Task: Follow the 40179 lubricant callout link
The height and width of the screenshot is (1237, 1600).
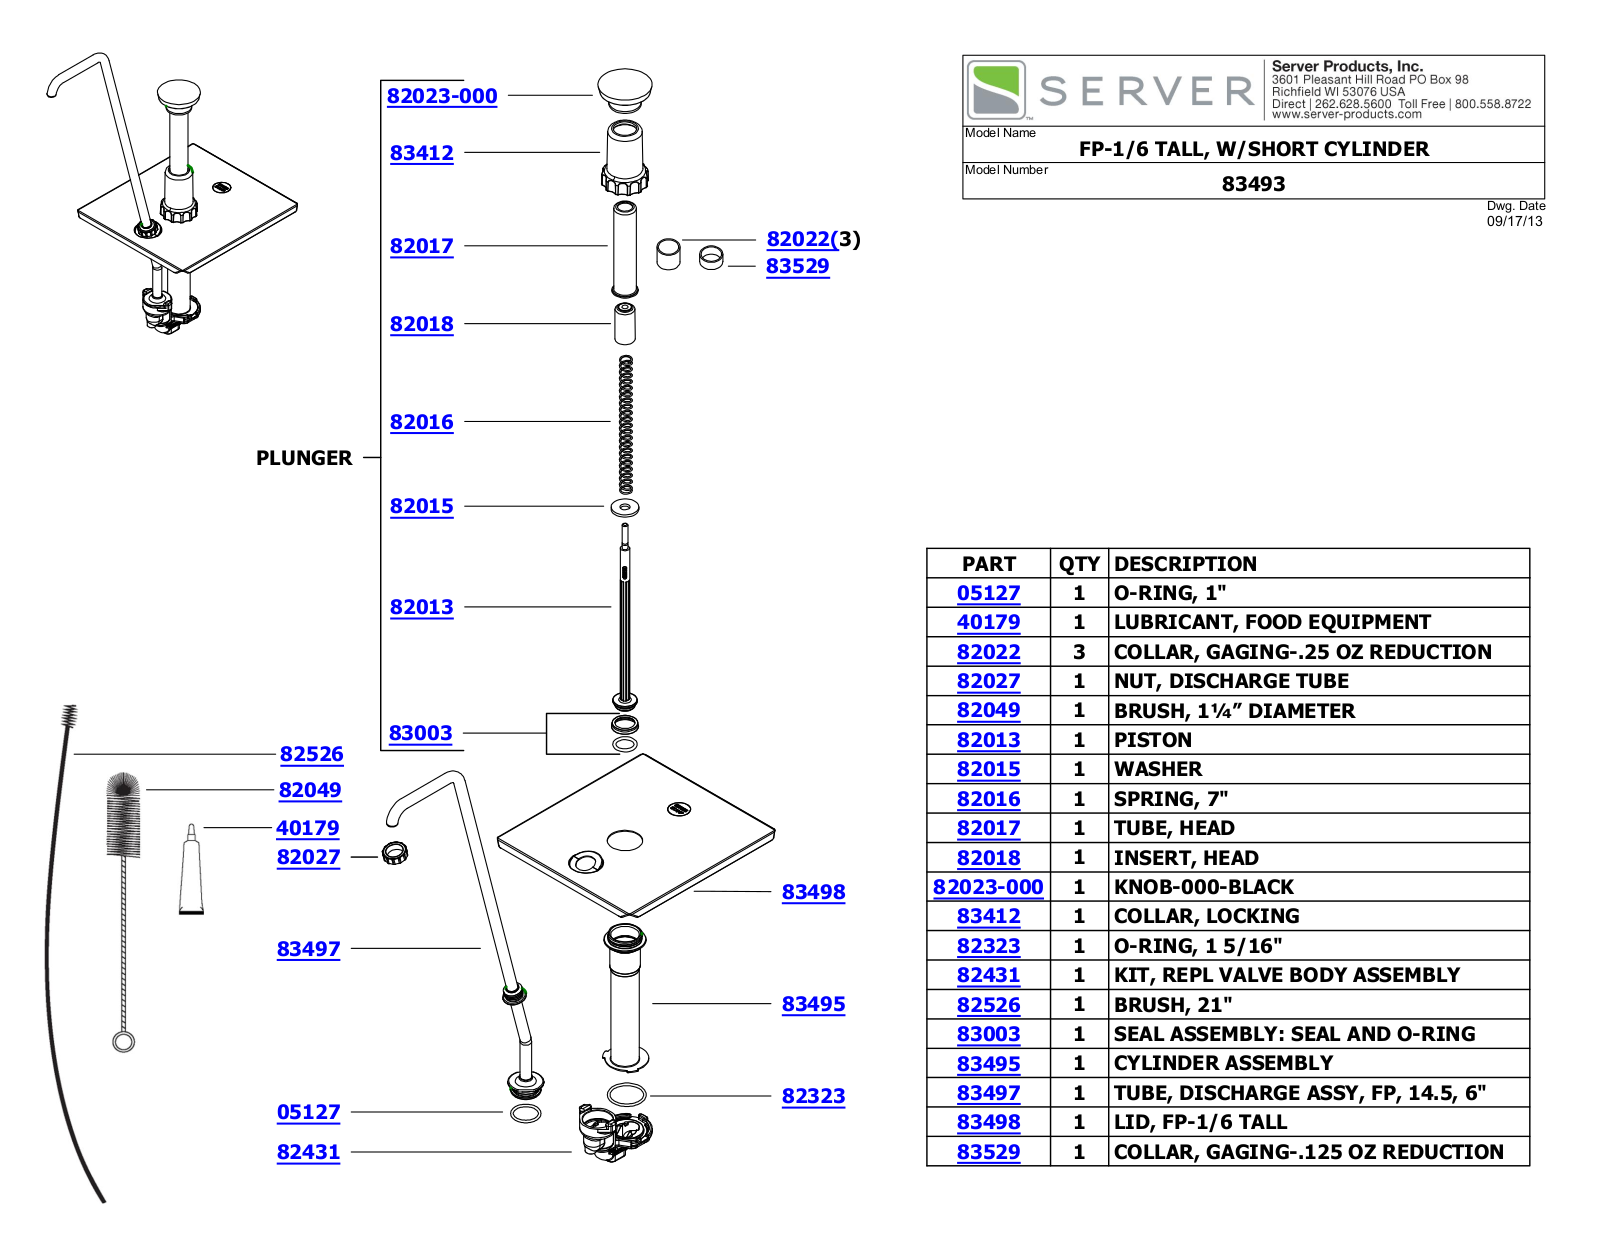Action: click(308, 828)
